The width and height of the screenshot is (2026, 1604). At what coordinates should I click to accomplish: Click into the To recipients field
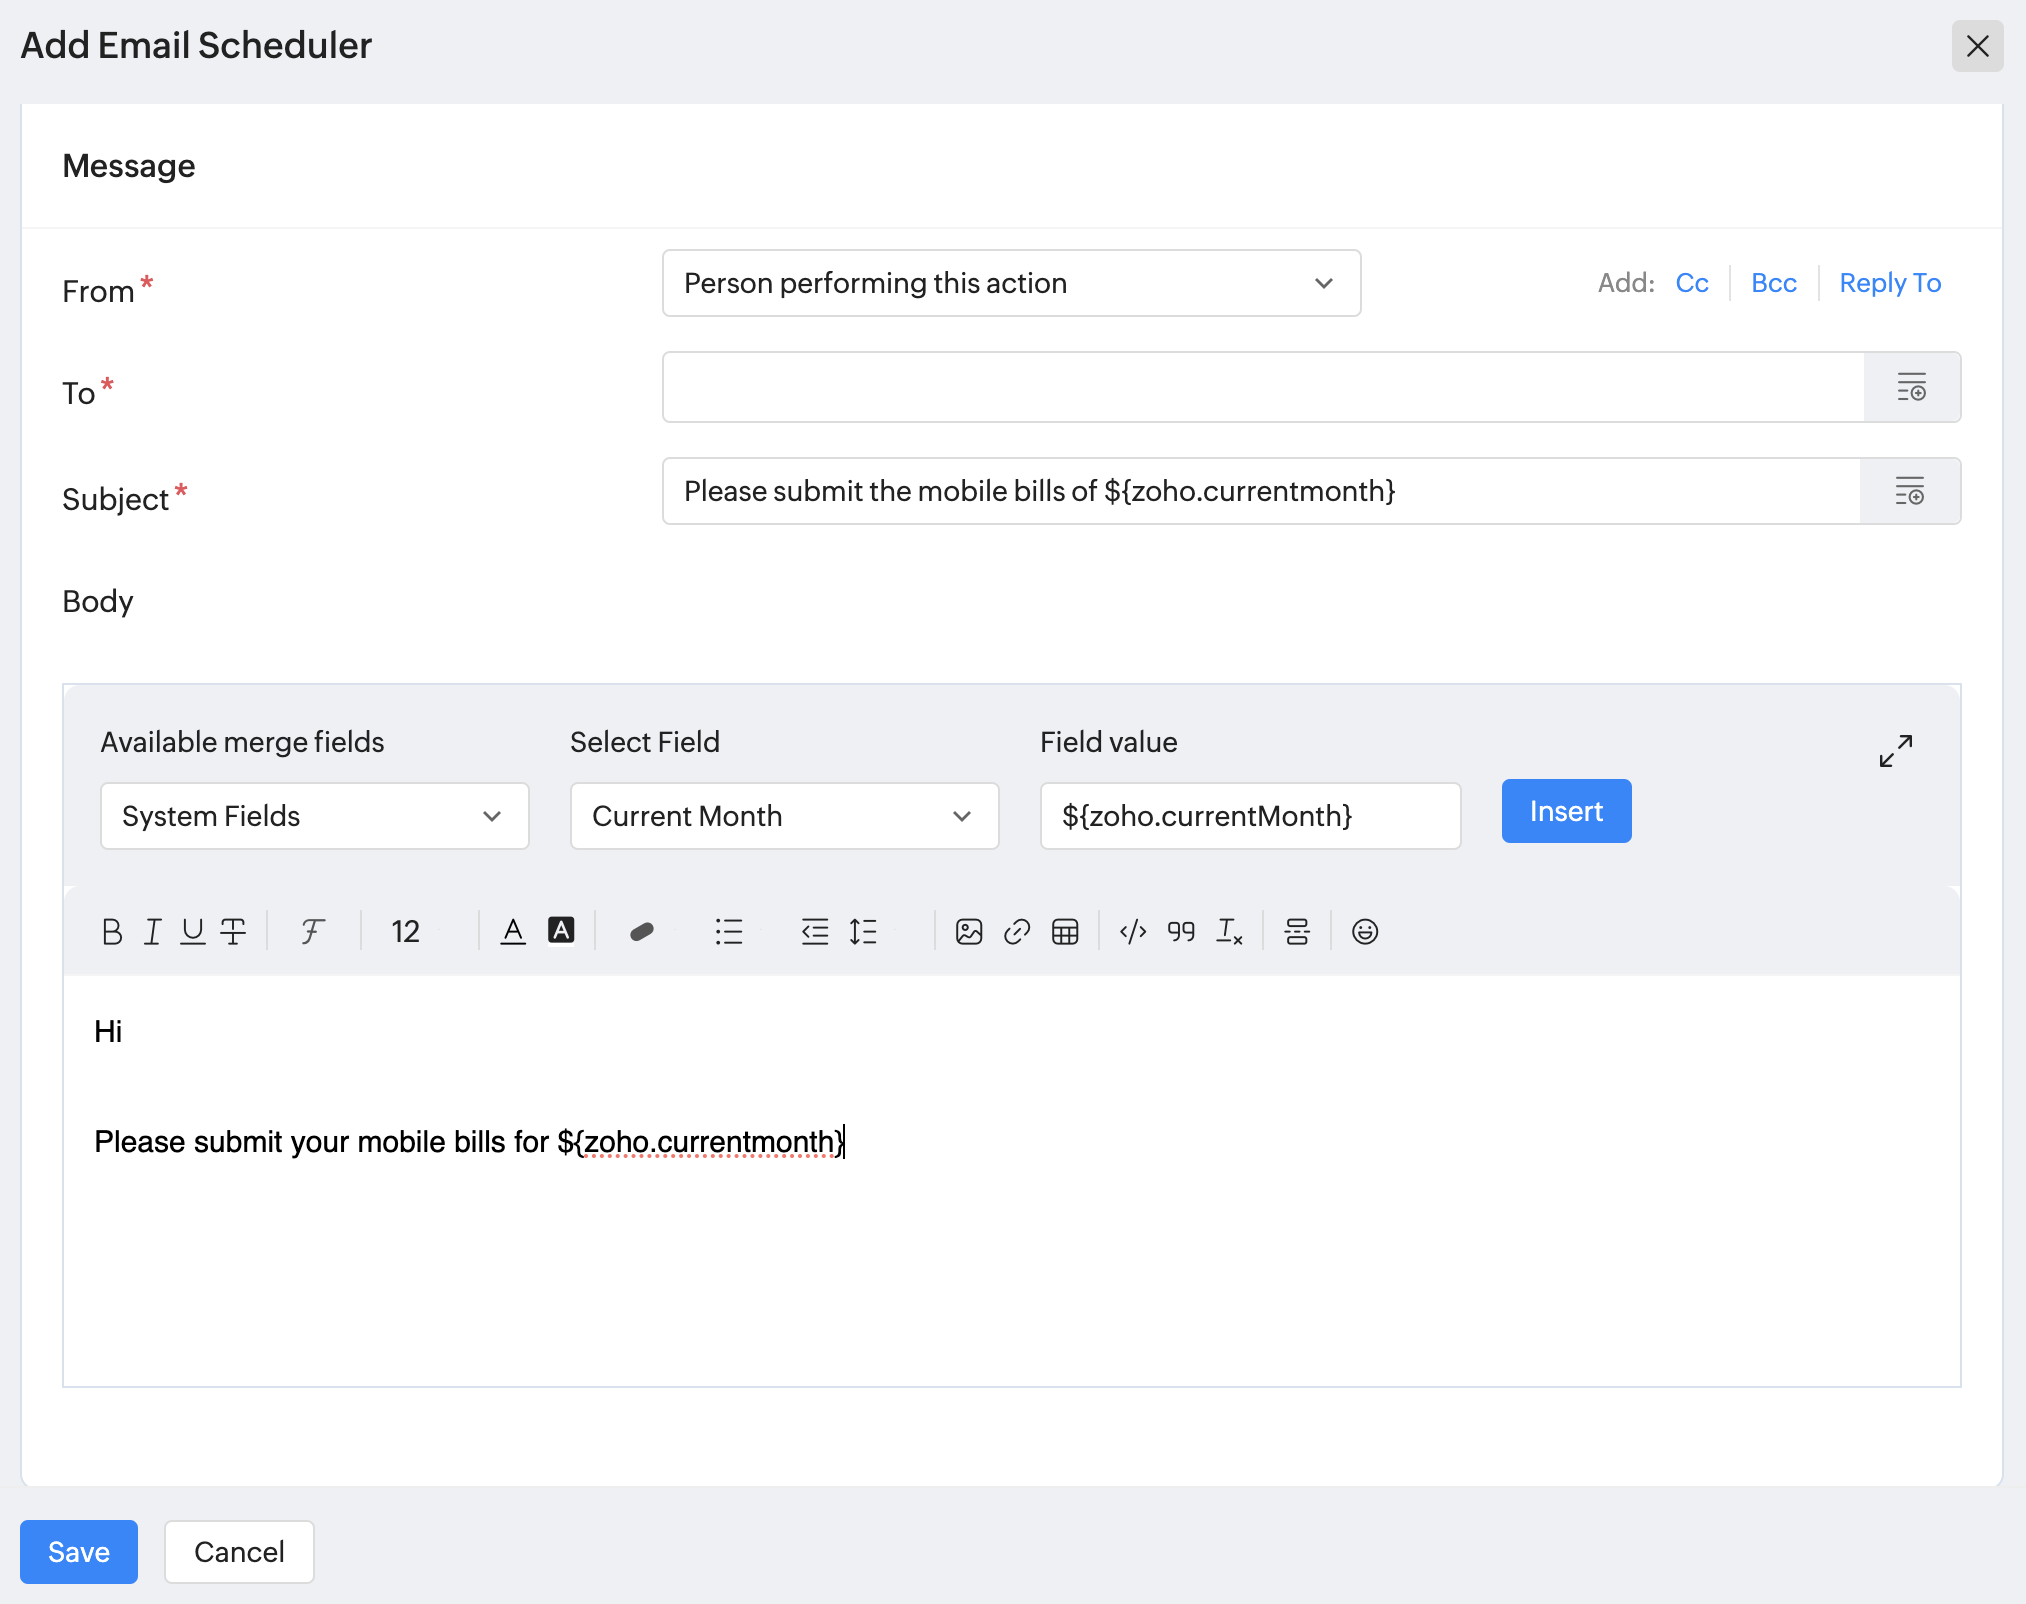coord(1262,387)
